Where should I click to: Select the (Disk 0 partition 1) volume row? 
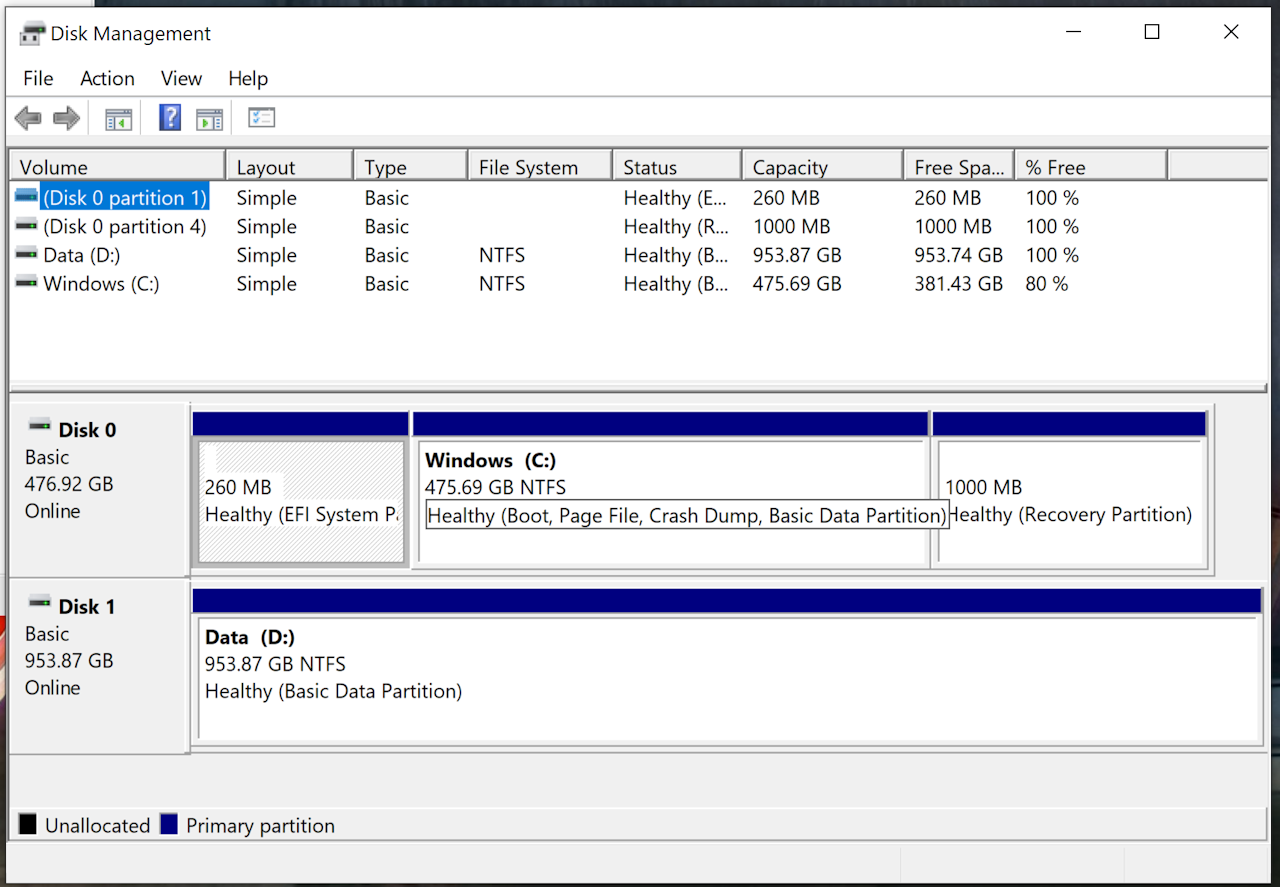pos(640,198)
